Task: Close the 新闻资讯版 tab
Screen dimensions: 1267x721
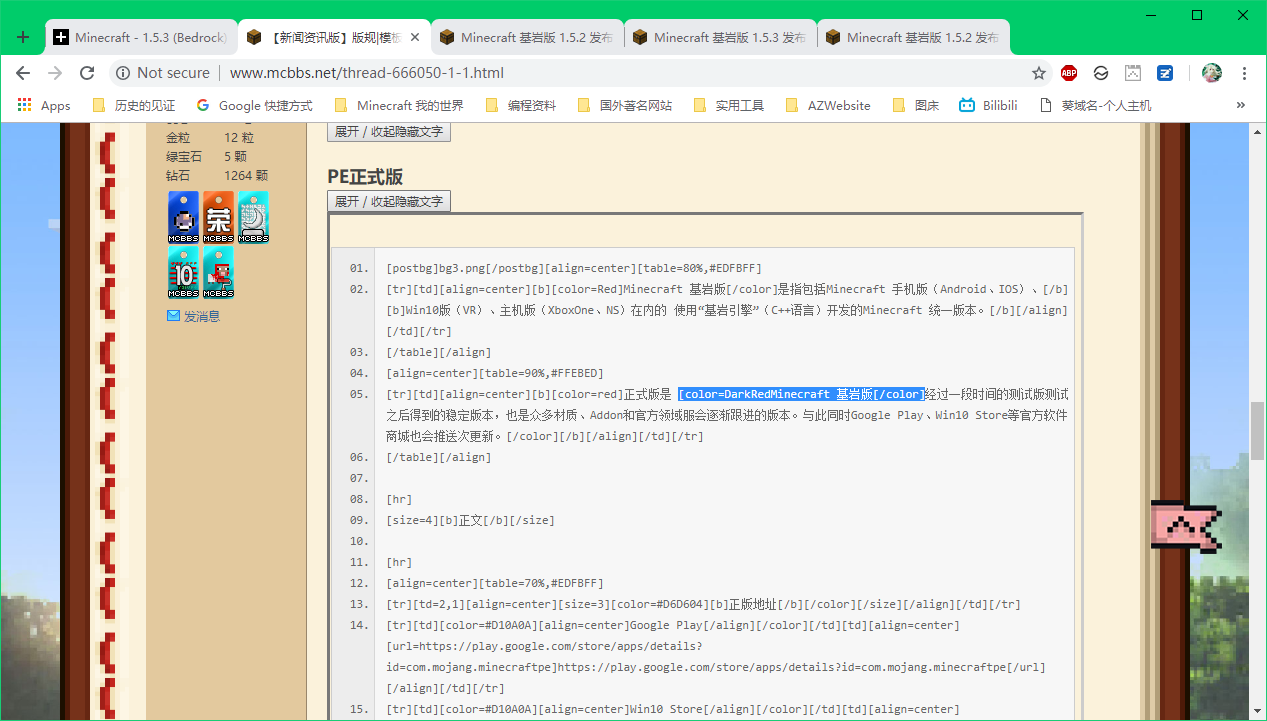Action: point(415,37)
